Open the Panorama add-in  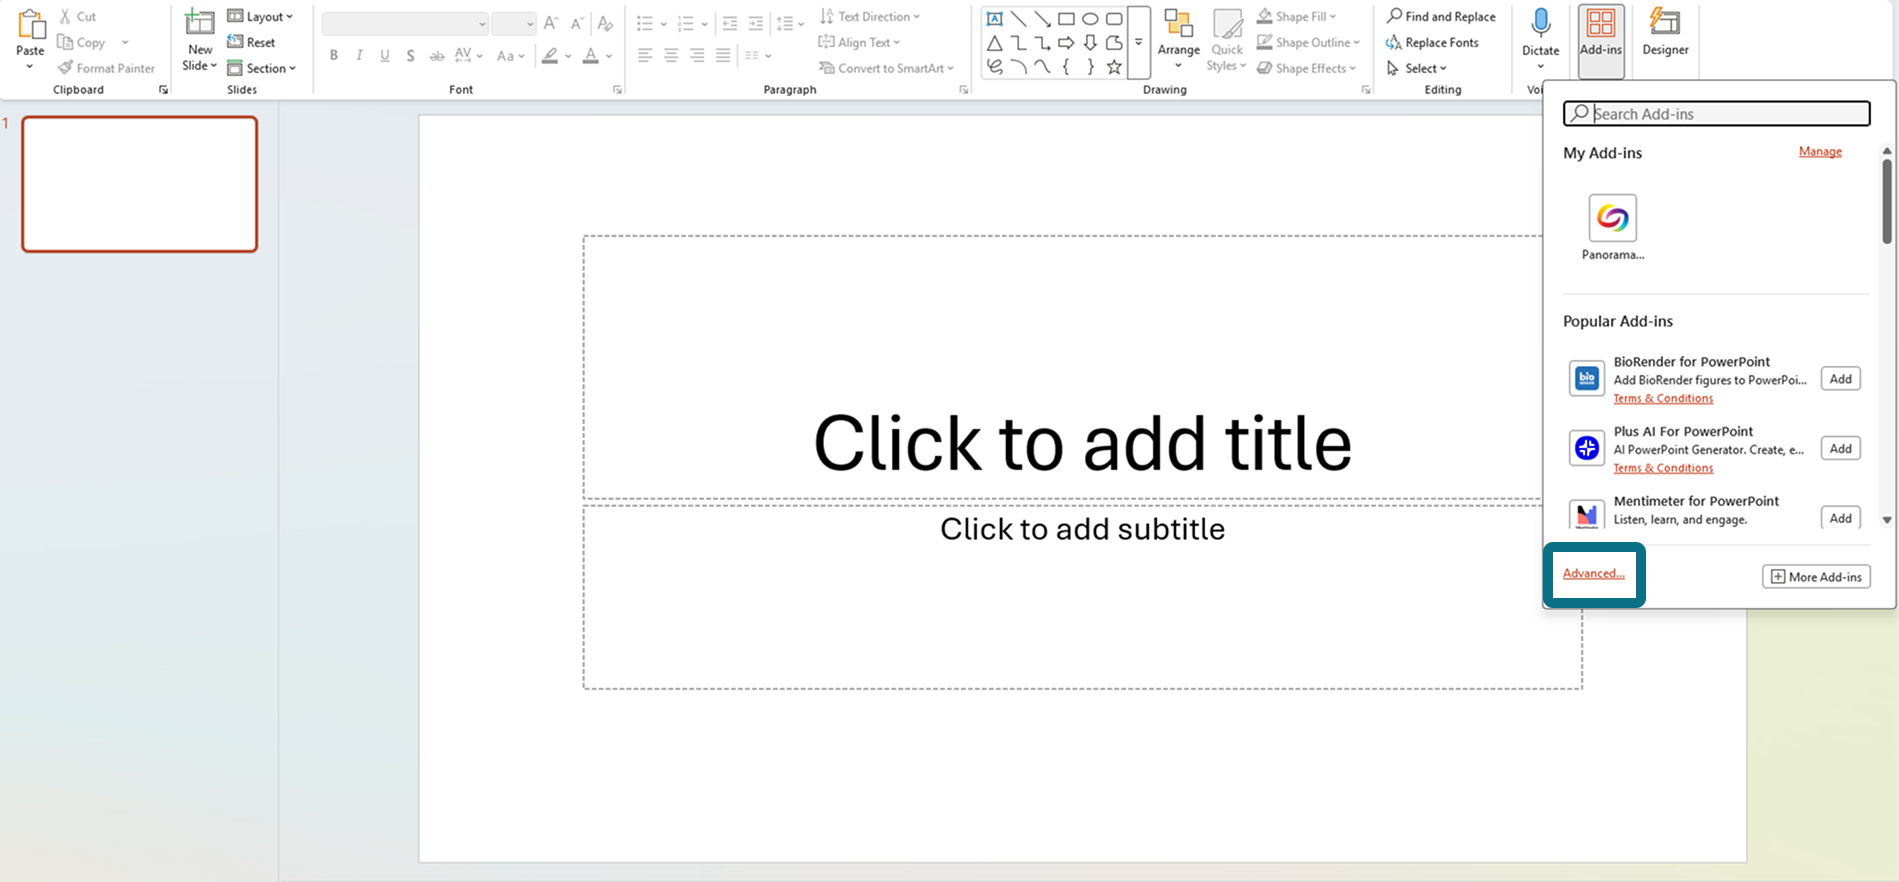coord(1613,228)
